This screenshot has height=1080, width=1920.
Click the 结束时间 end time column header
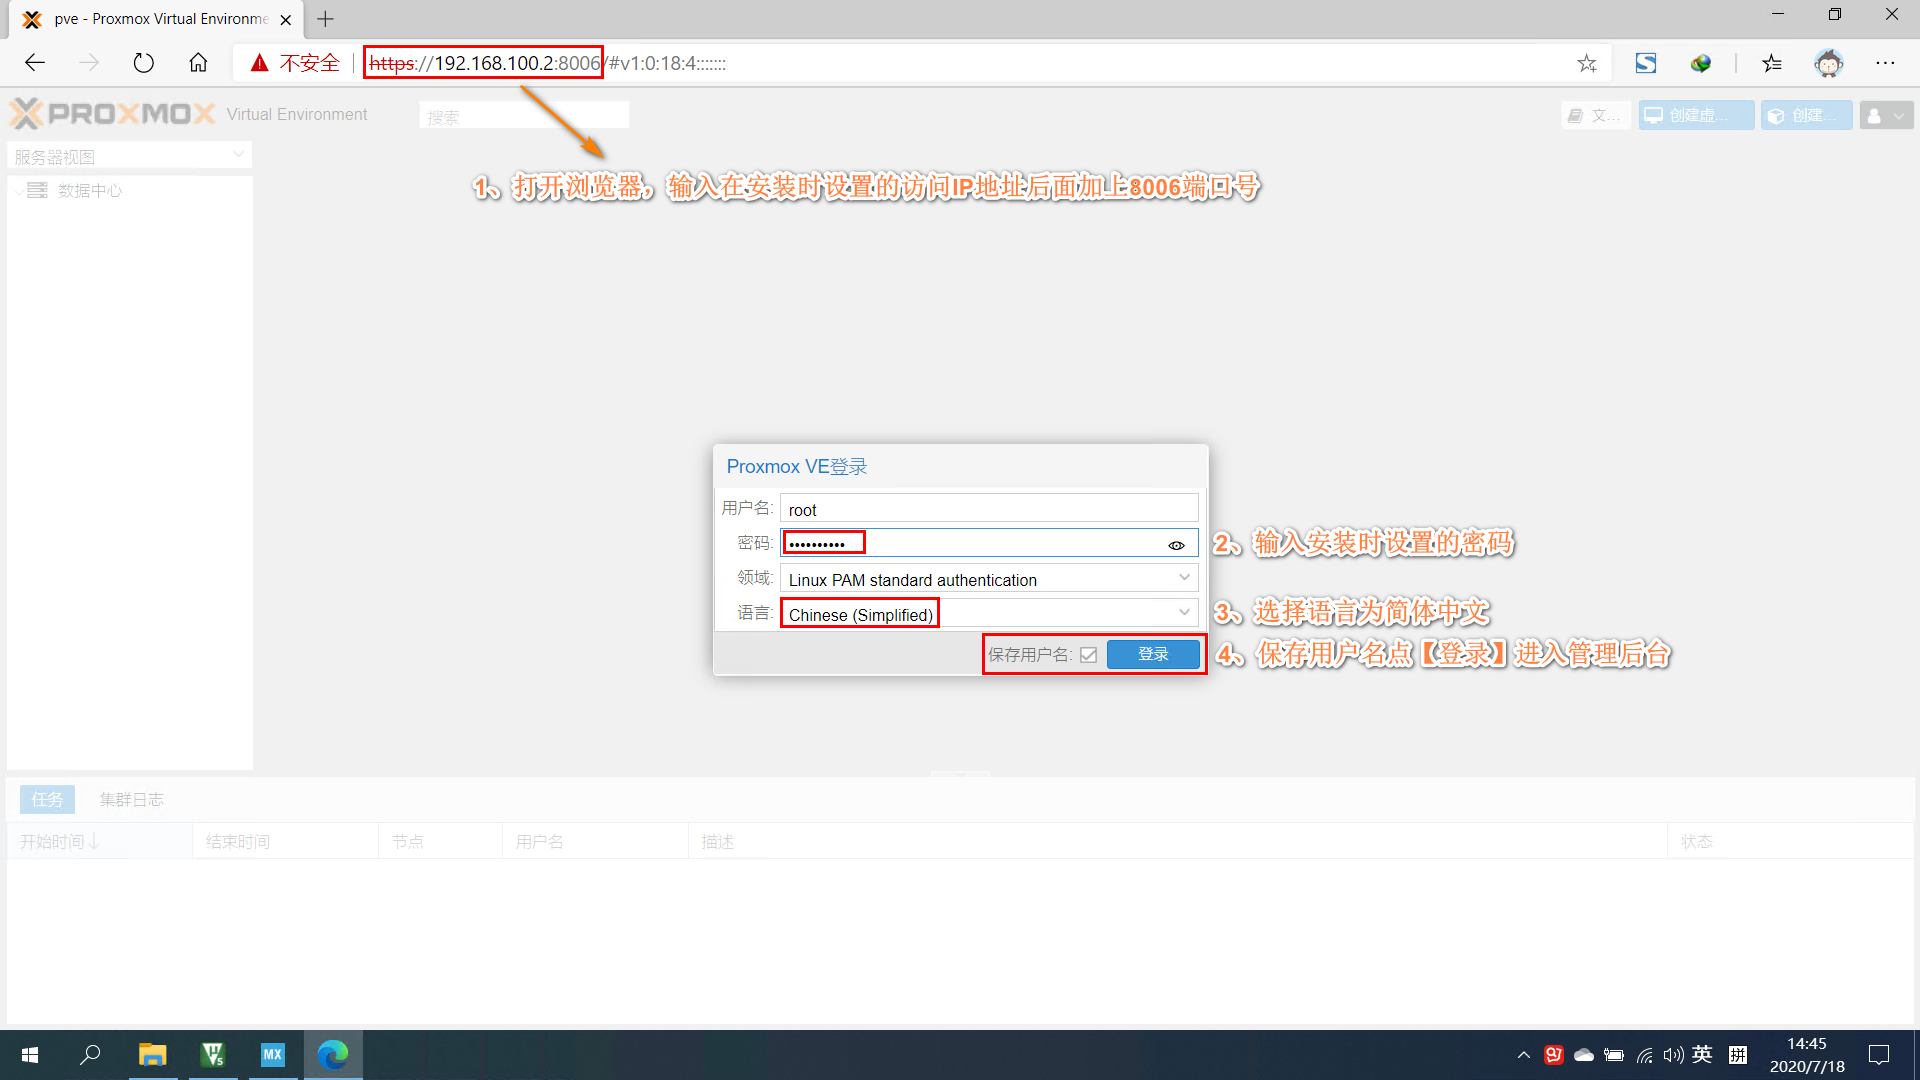click(285, 841)
